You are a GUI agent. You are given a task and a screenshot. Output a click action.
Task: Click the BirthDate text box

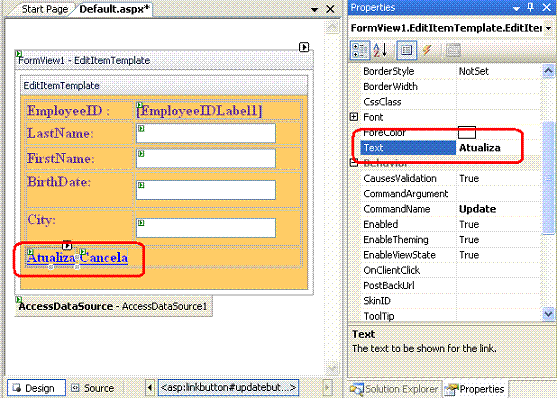point(206,190)
